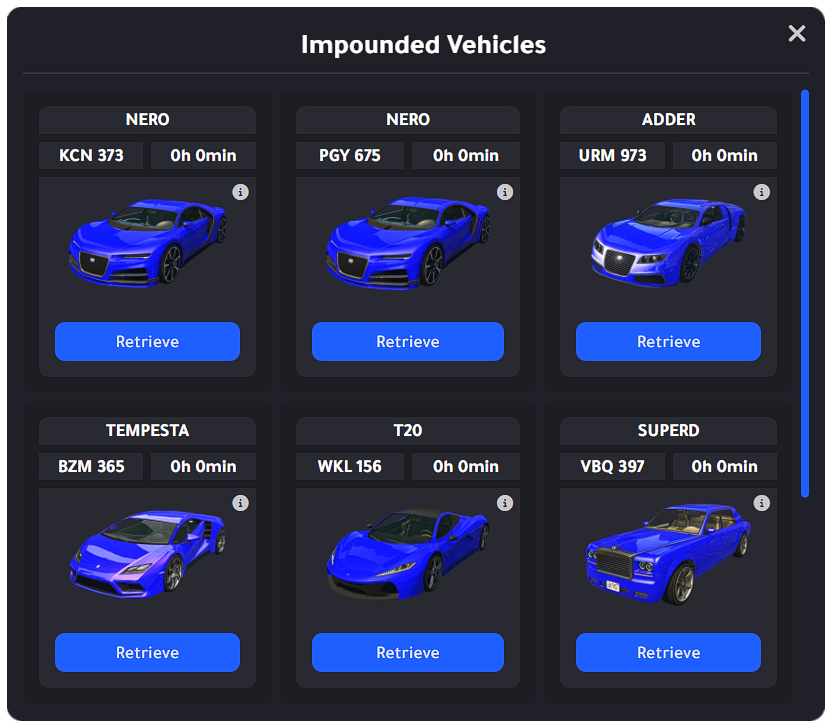The width and height of the screenshot is (832, 728).
Task: Click the SUPERD vehicle name label
Action: tap(669, 430)
